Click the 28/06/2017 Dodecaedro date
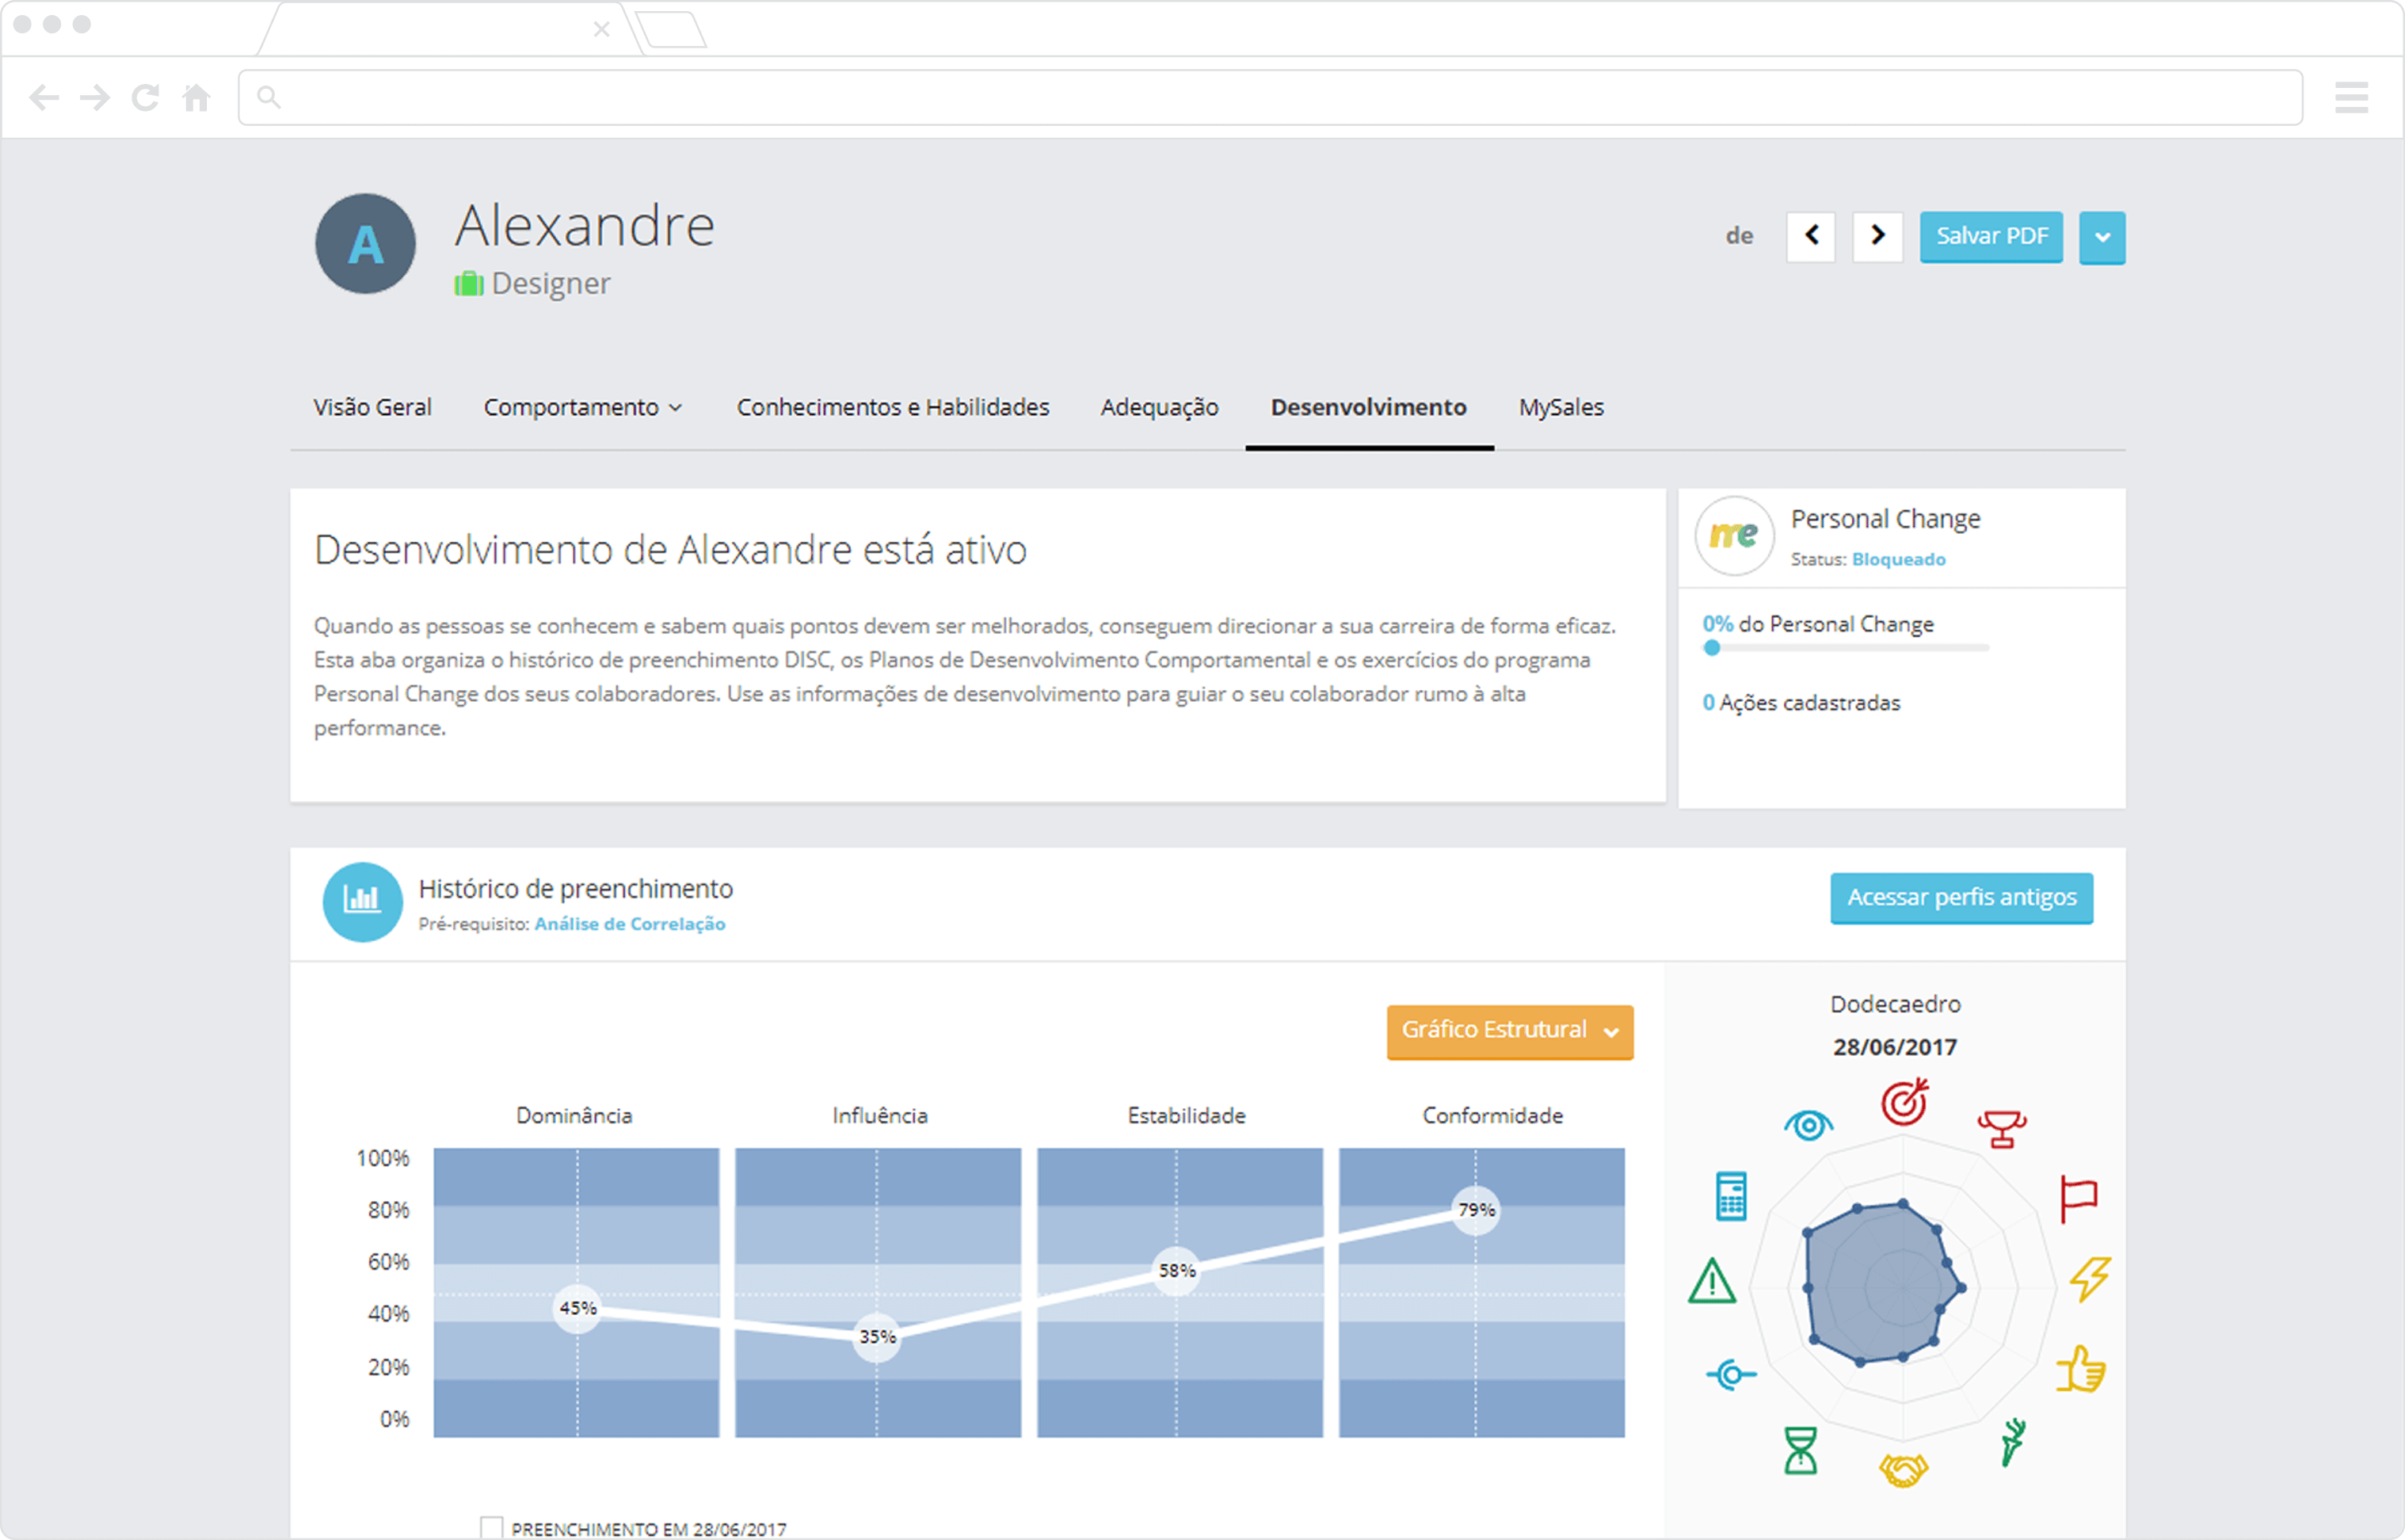The image size is (2405, 1540). click(1895, 1047)
